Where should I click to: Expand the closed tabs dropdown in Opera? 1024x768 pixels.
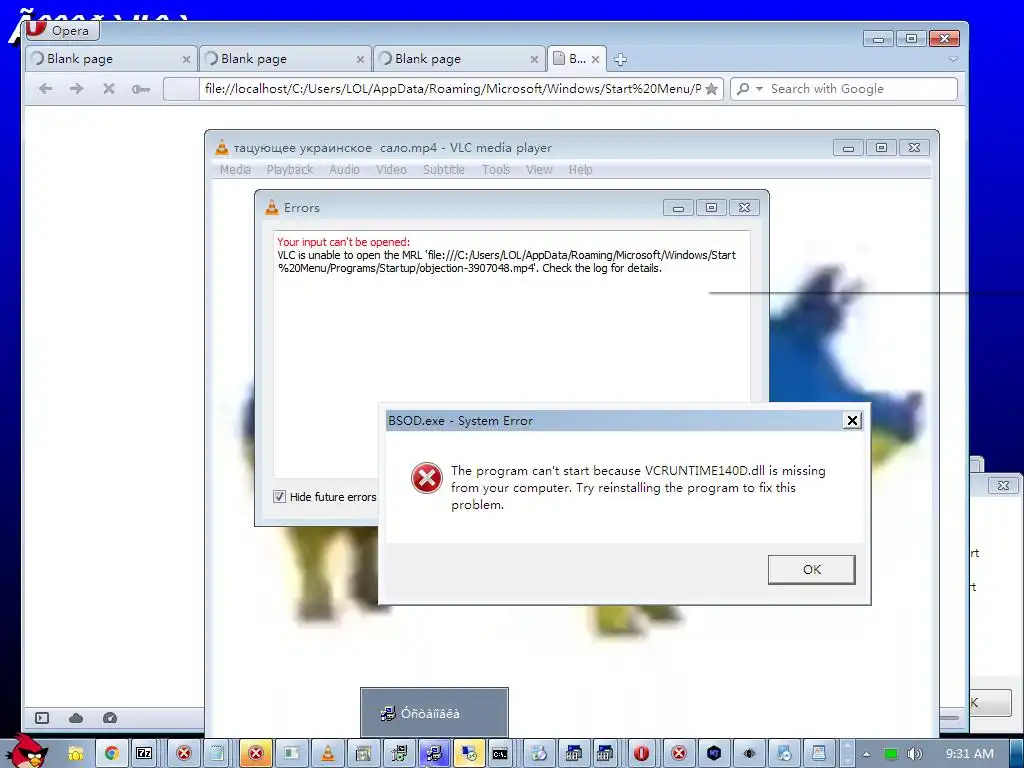[x=953, y=59]
